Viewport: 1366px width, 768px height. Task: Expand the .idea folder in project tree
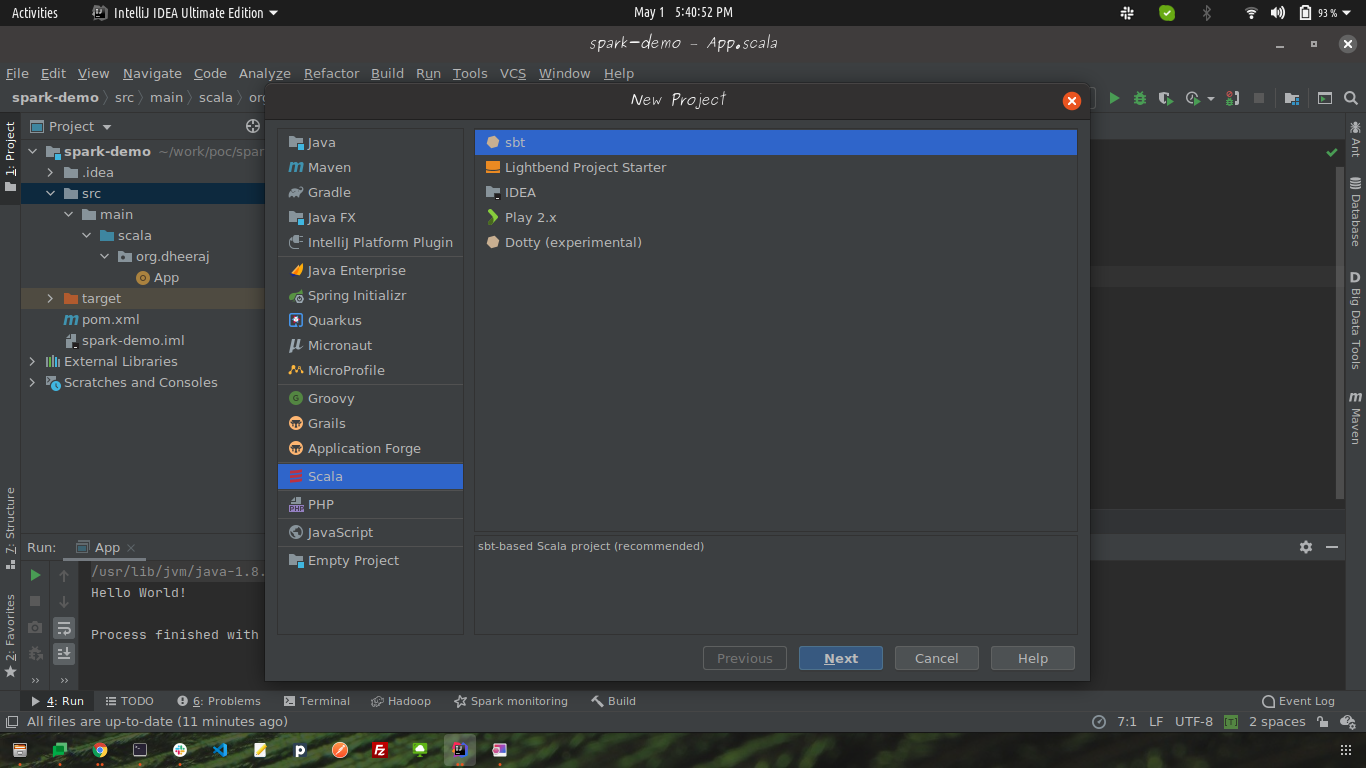point(50,173)
